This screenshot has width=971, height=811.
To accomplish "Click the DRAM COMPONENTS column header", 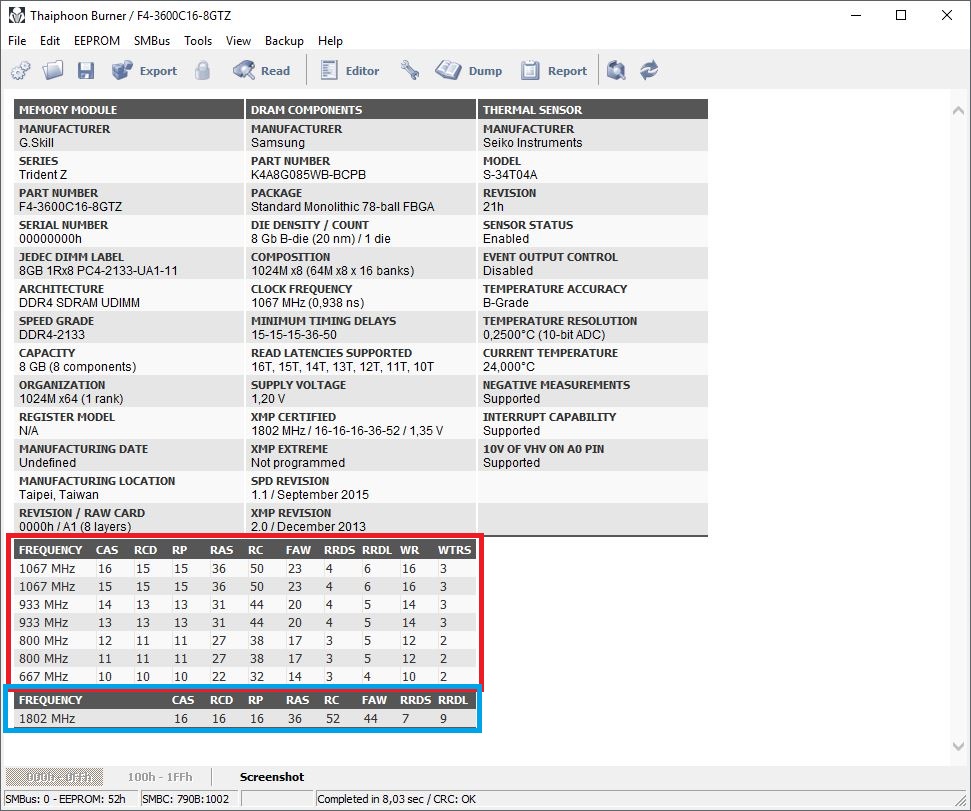I will click(x=360, y=110).
